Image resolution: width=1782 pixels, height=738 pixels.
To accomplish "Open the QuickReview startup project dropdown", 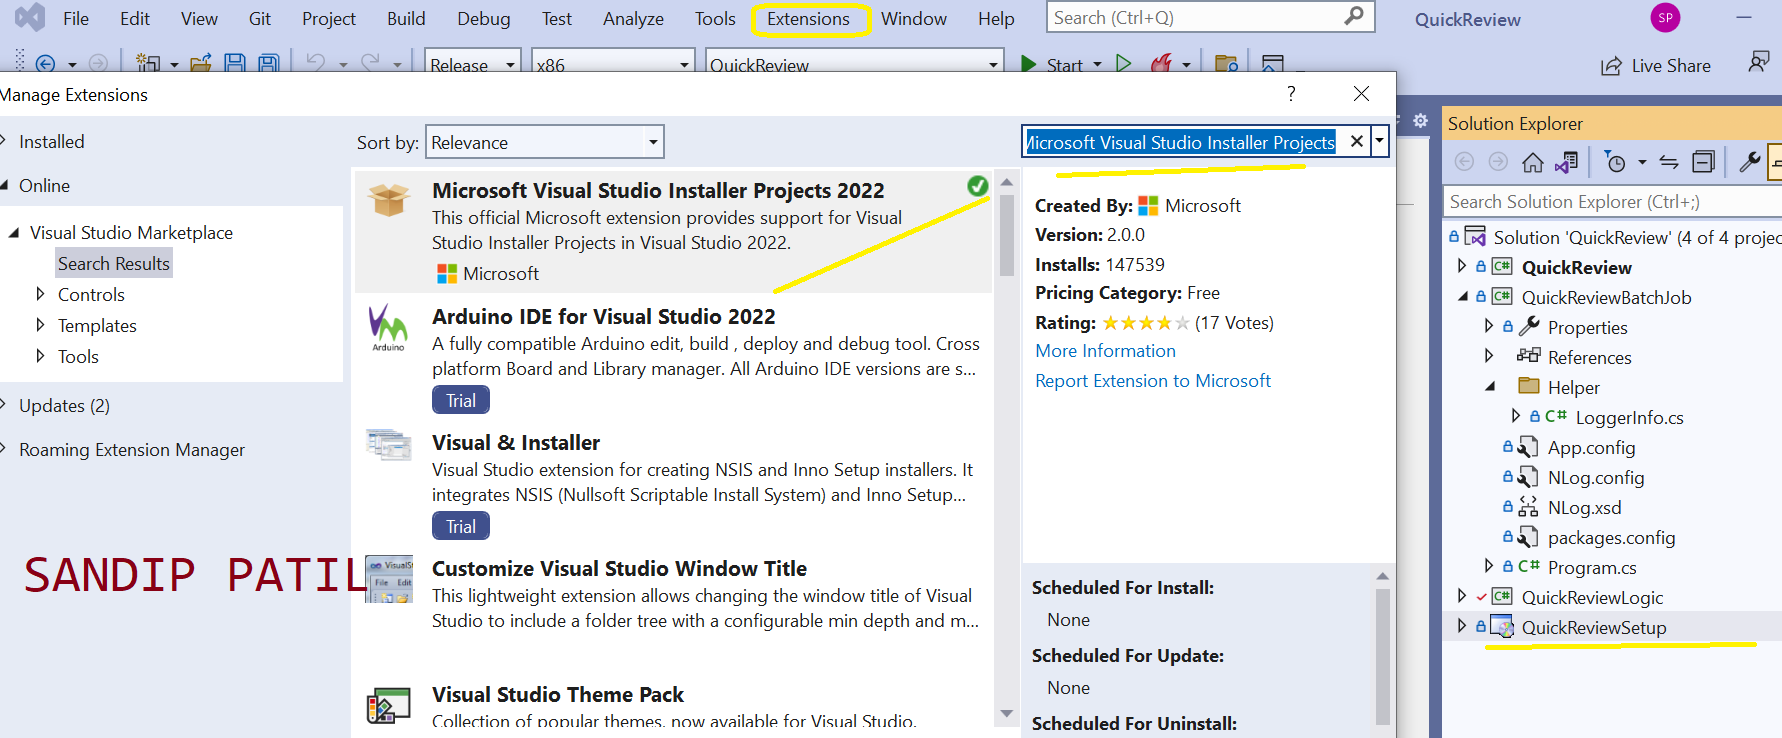I will 993,65.
